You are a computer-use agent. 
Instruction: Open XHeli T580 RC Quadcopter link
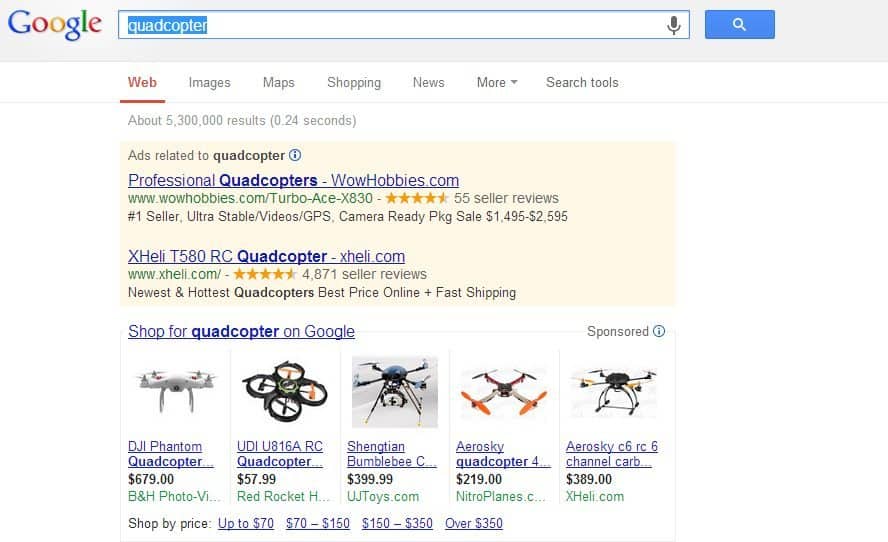(x=266, y=256)
